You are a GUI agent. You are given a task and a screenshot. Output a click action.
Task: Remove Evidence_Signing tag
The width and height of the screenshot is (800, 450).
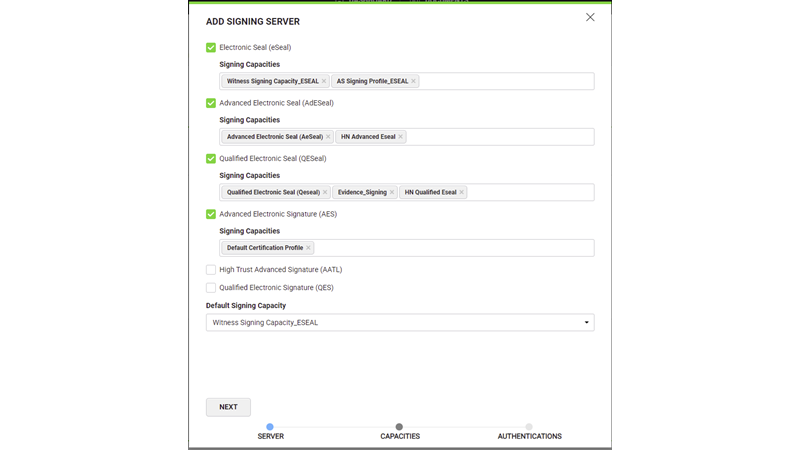[392, 192]
